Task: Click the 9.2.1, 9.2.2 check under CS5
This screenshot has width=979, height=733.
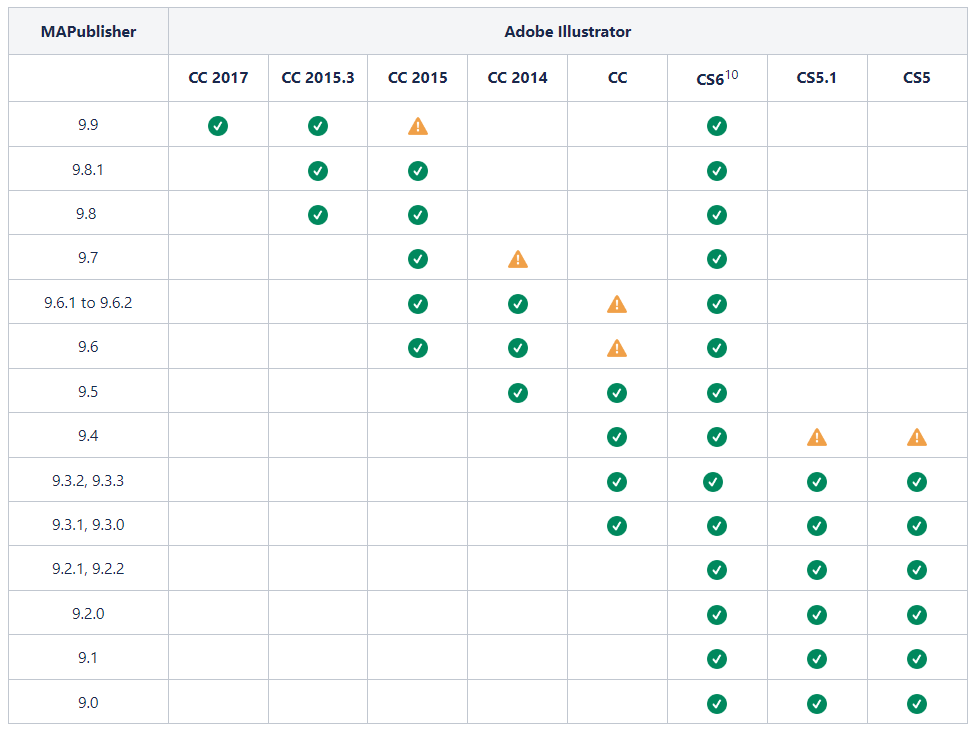Action: (917, 570)
